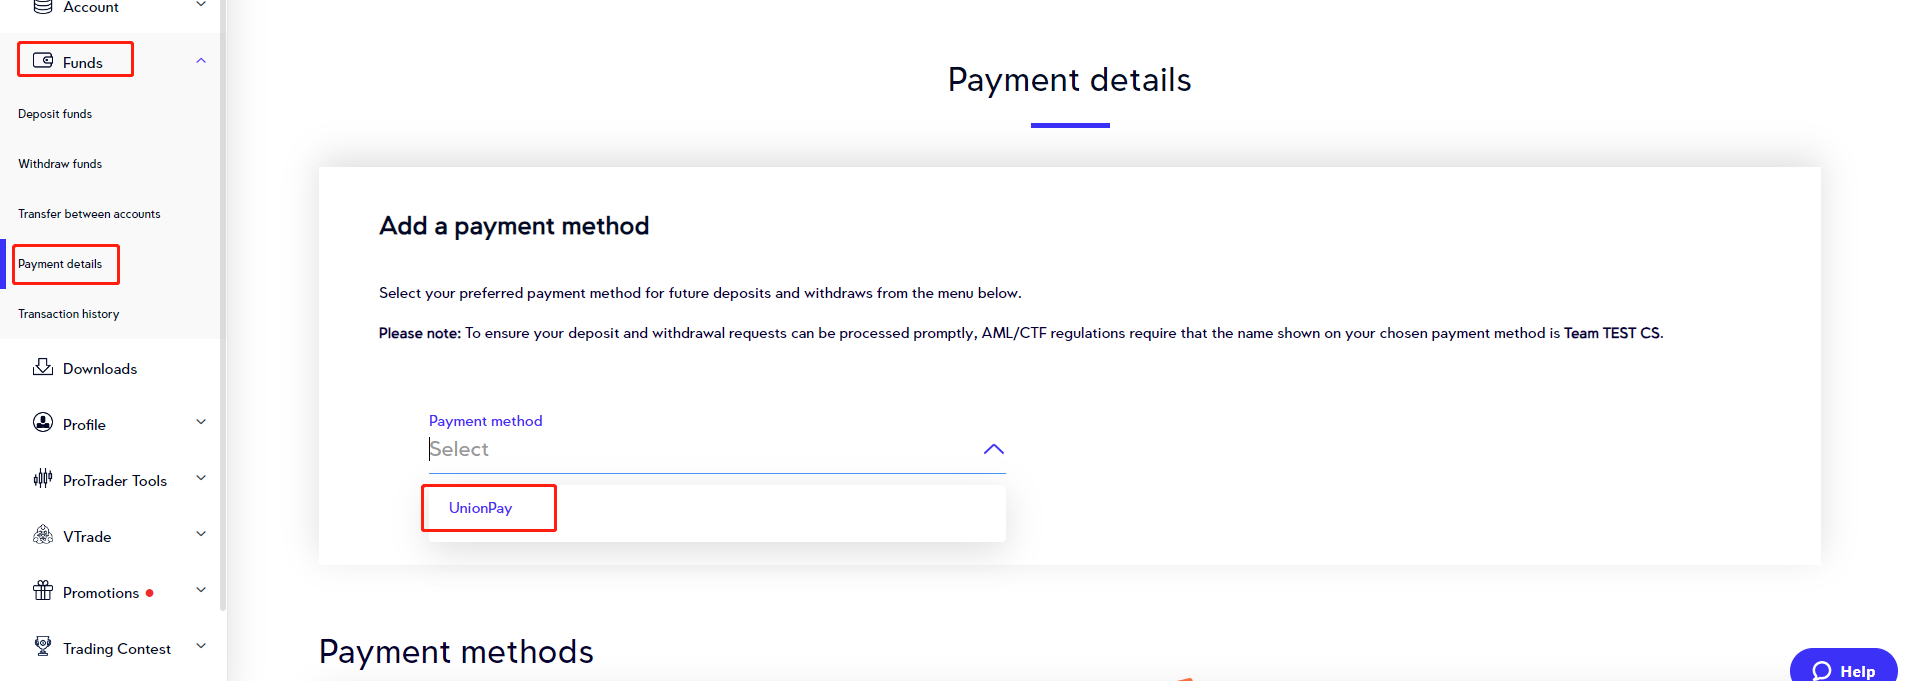The height and width of the screenshot is (681, 1908).
Task: Click the Downloads tray icon
Action: (x=43, y=367)
